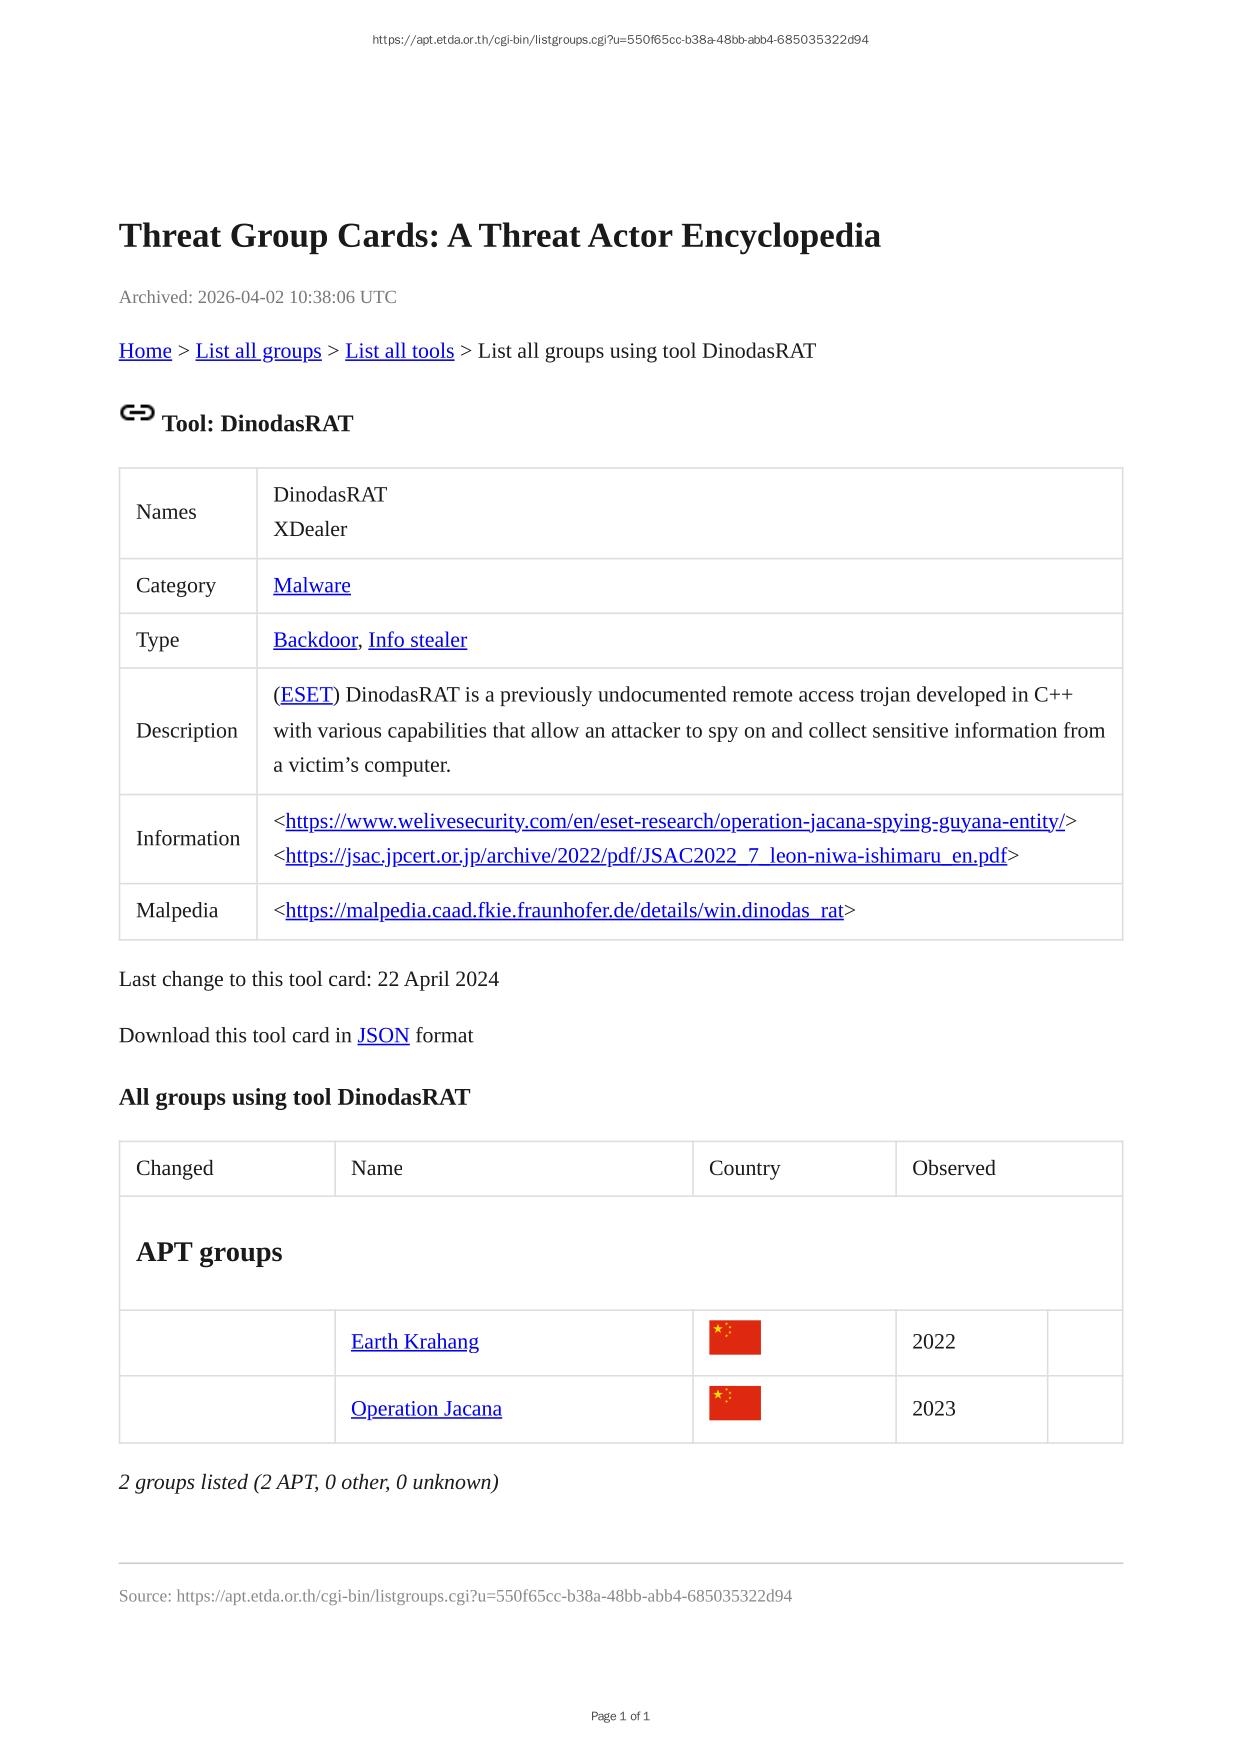Go to Home in the breadcrumb

point(145,351)
